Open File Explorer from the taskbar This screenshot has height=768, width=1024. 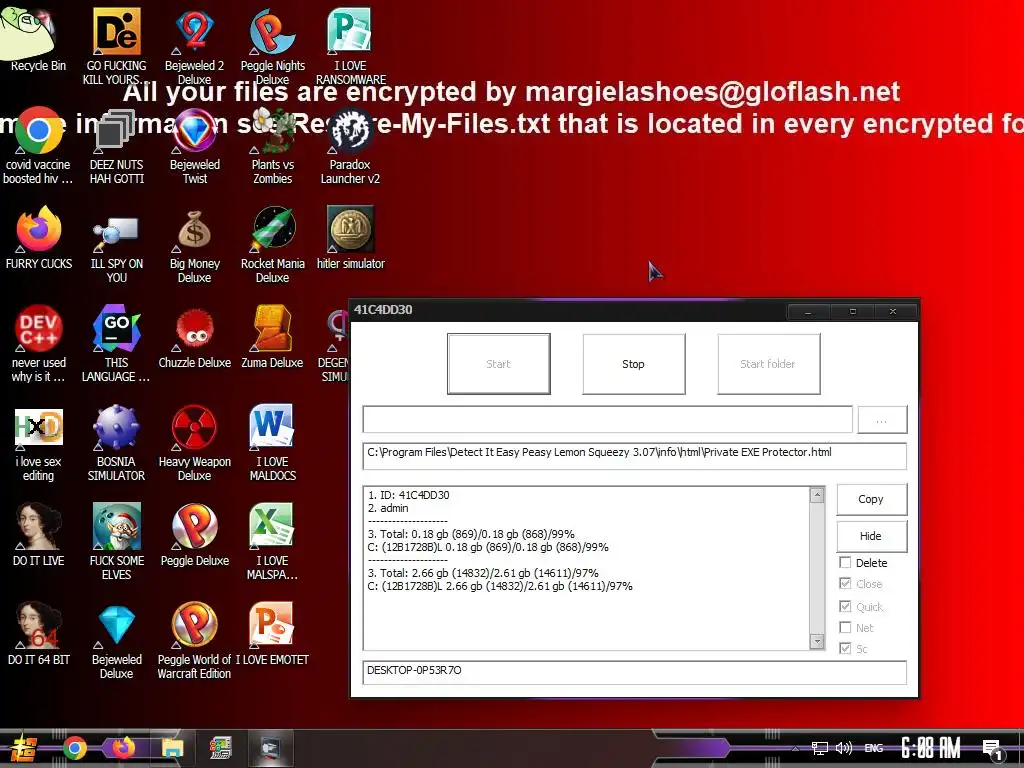click(172, 748)
